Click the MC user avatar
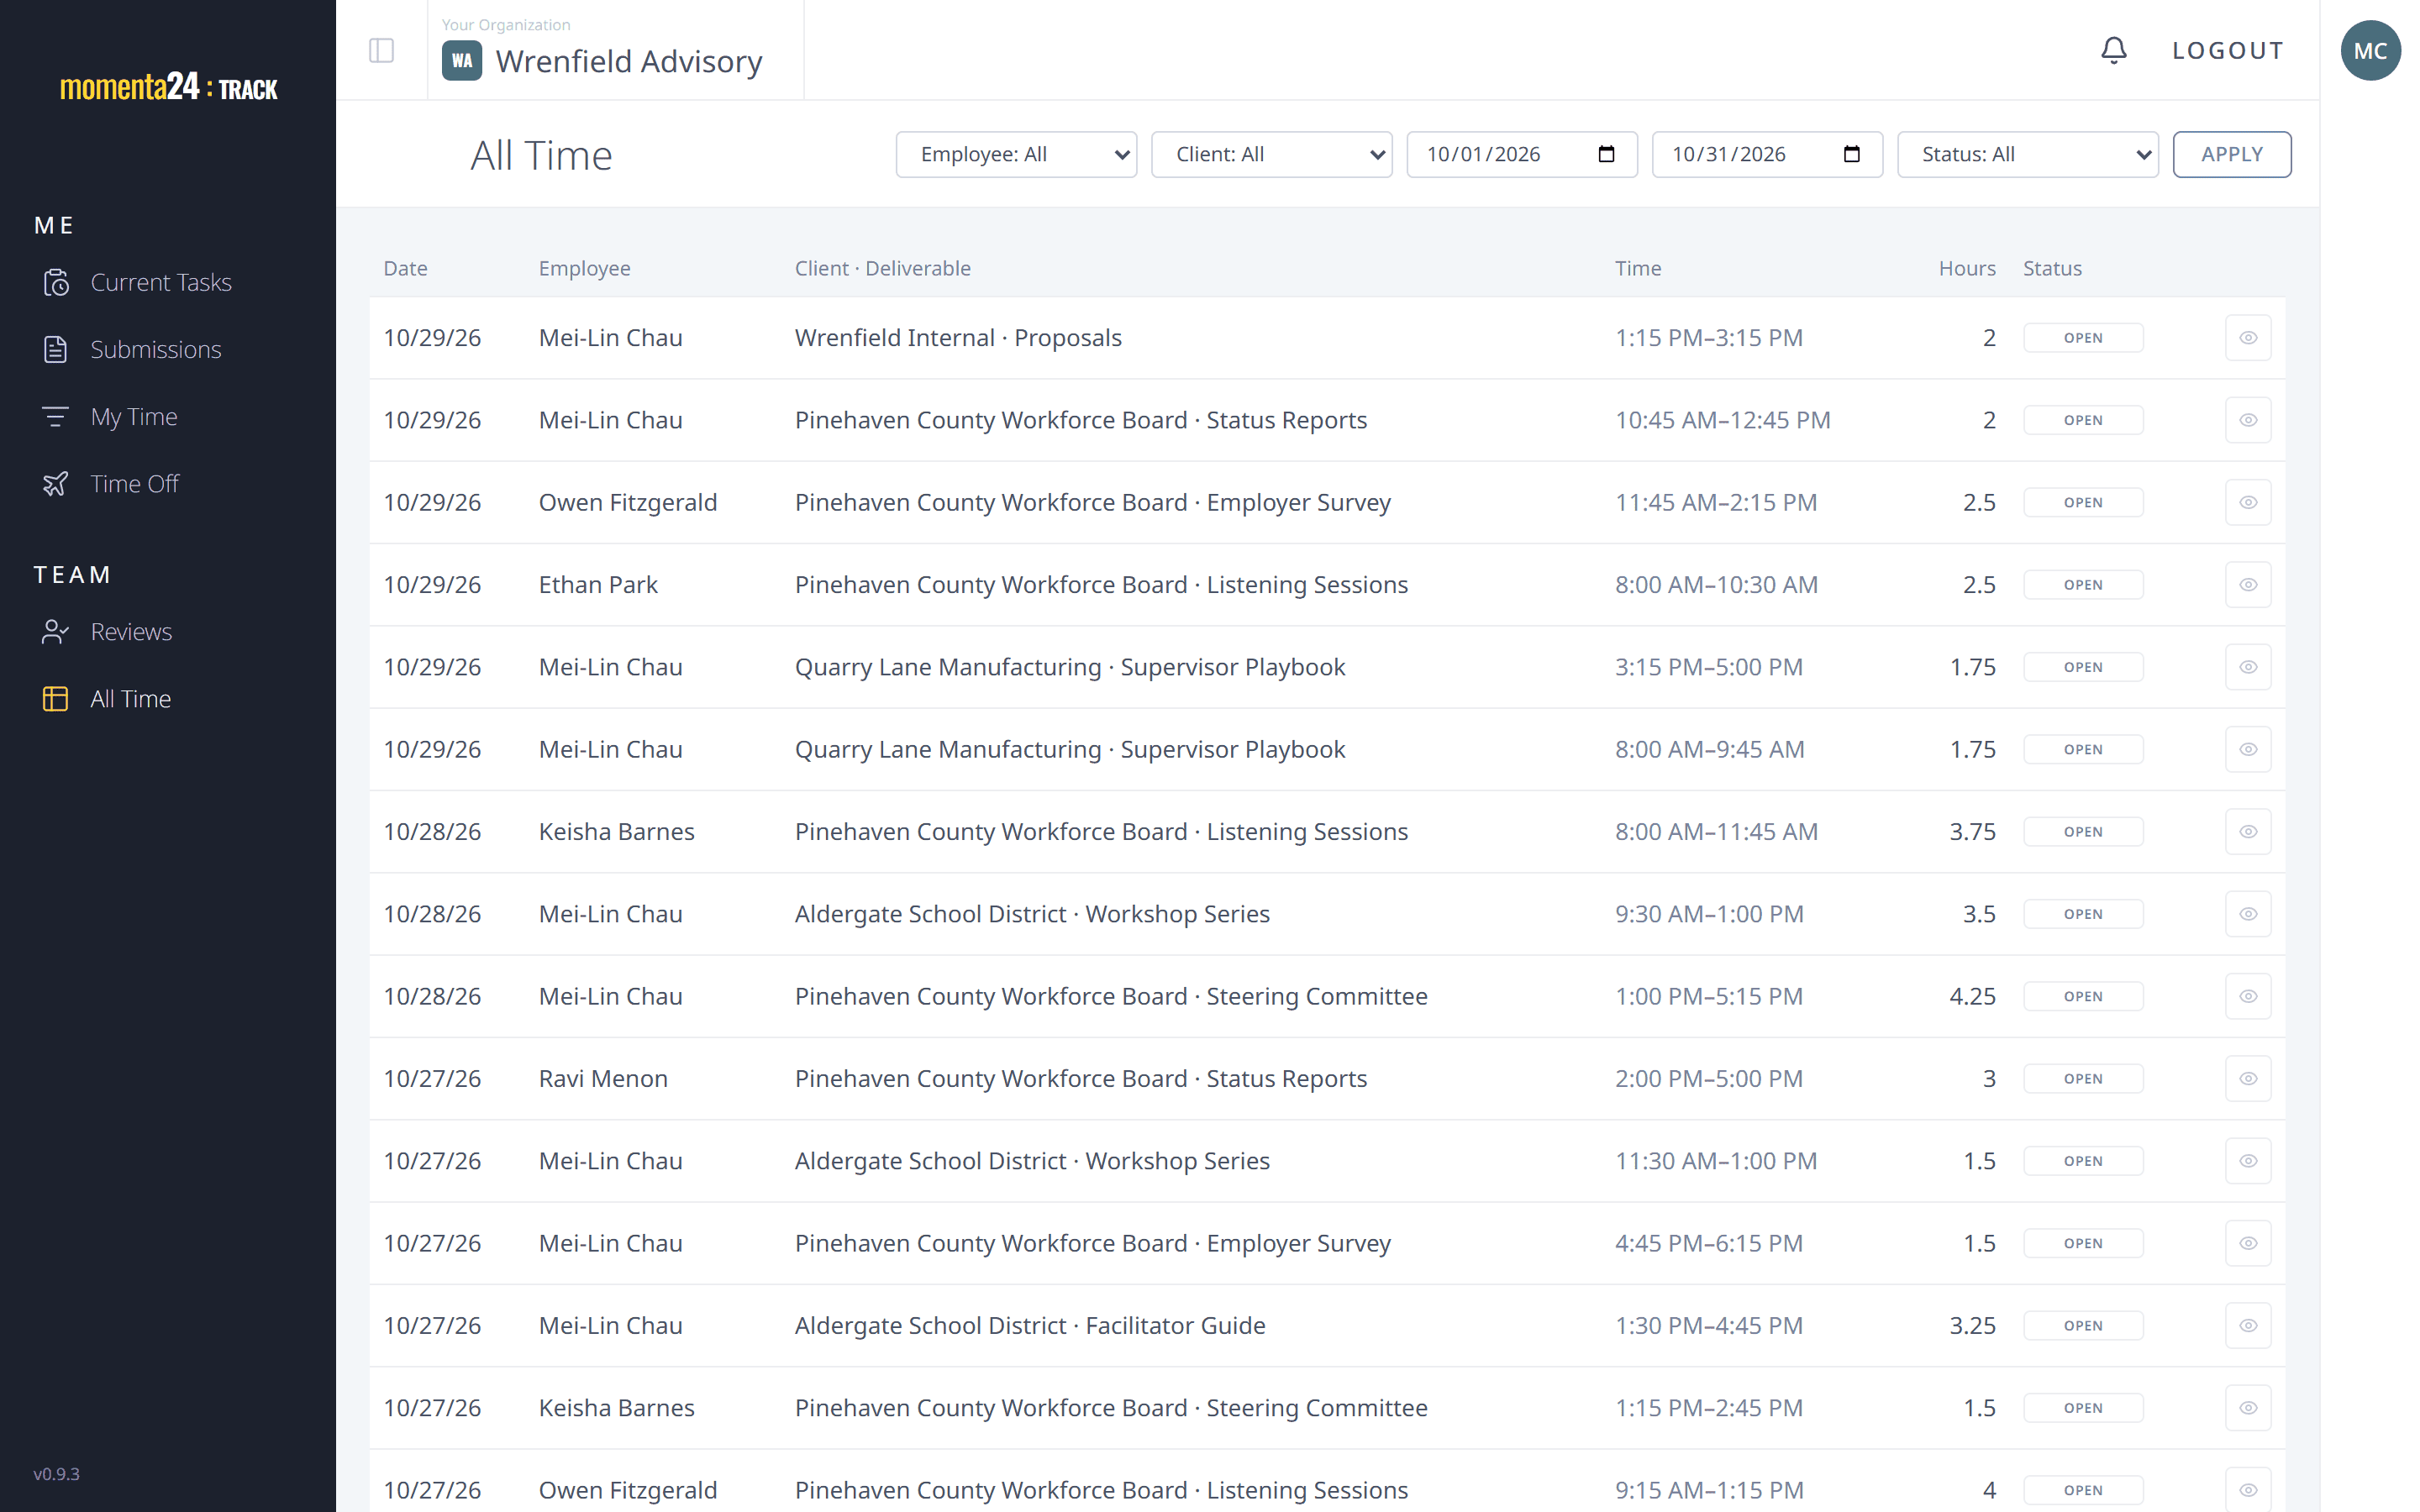The width and height of the screenshot is (2420, 1512). (x=2370, y=50)
